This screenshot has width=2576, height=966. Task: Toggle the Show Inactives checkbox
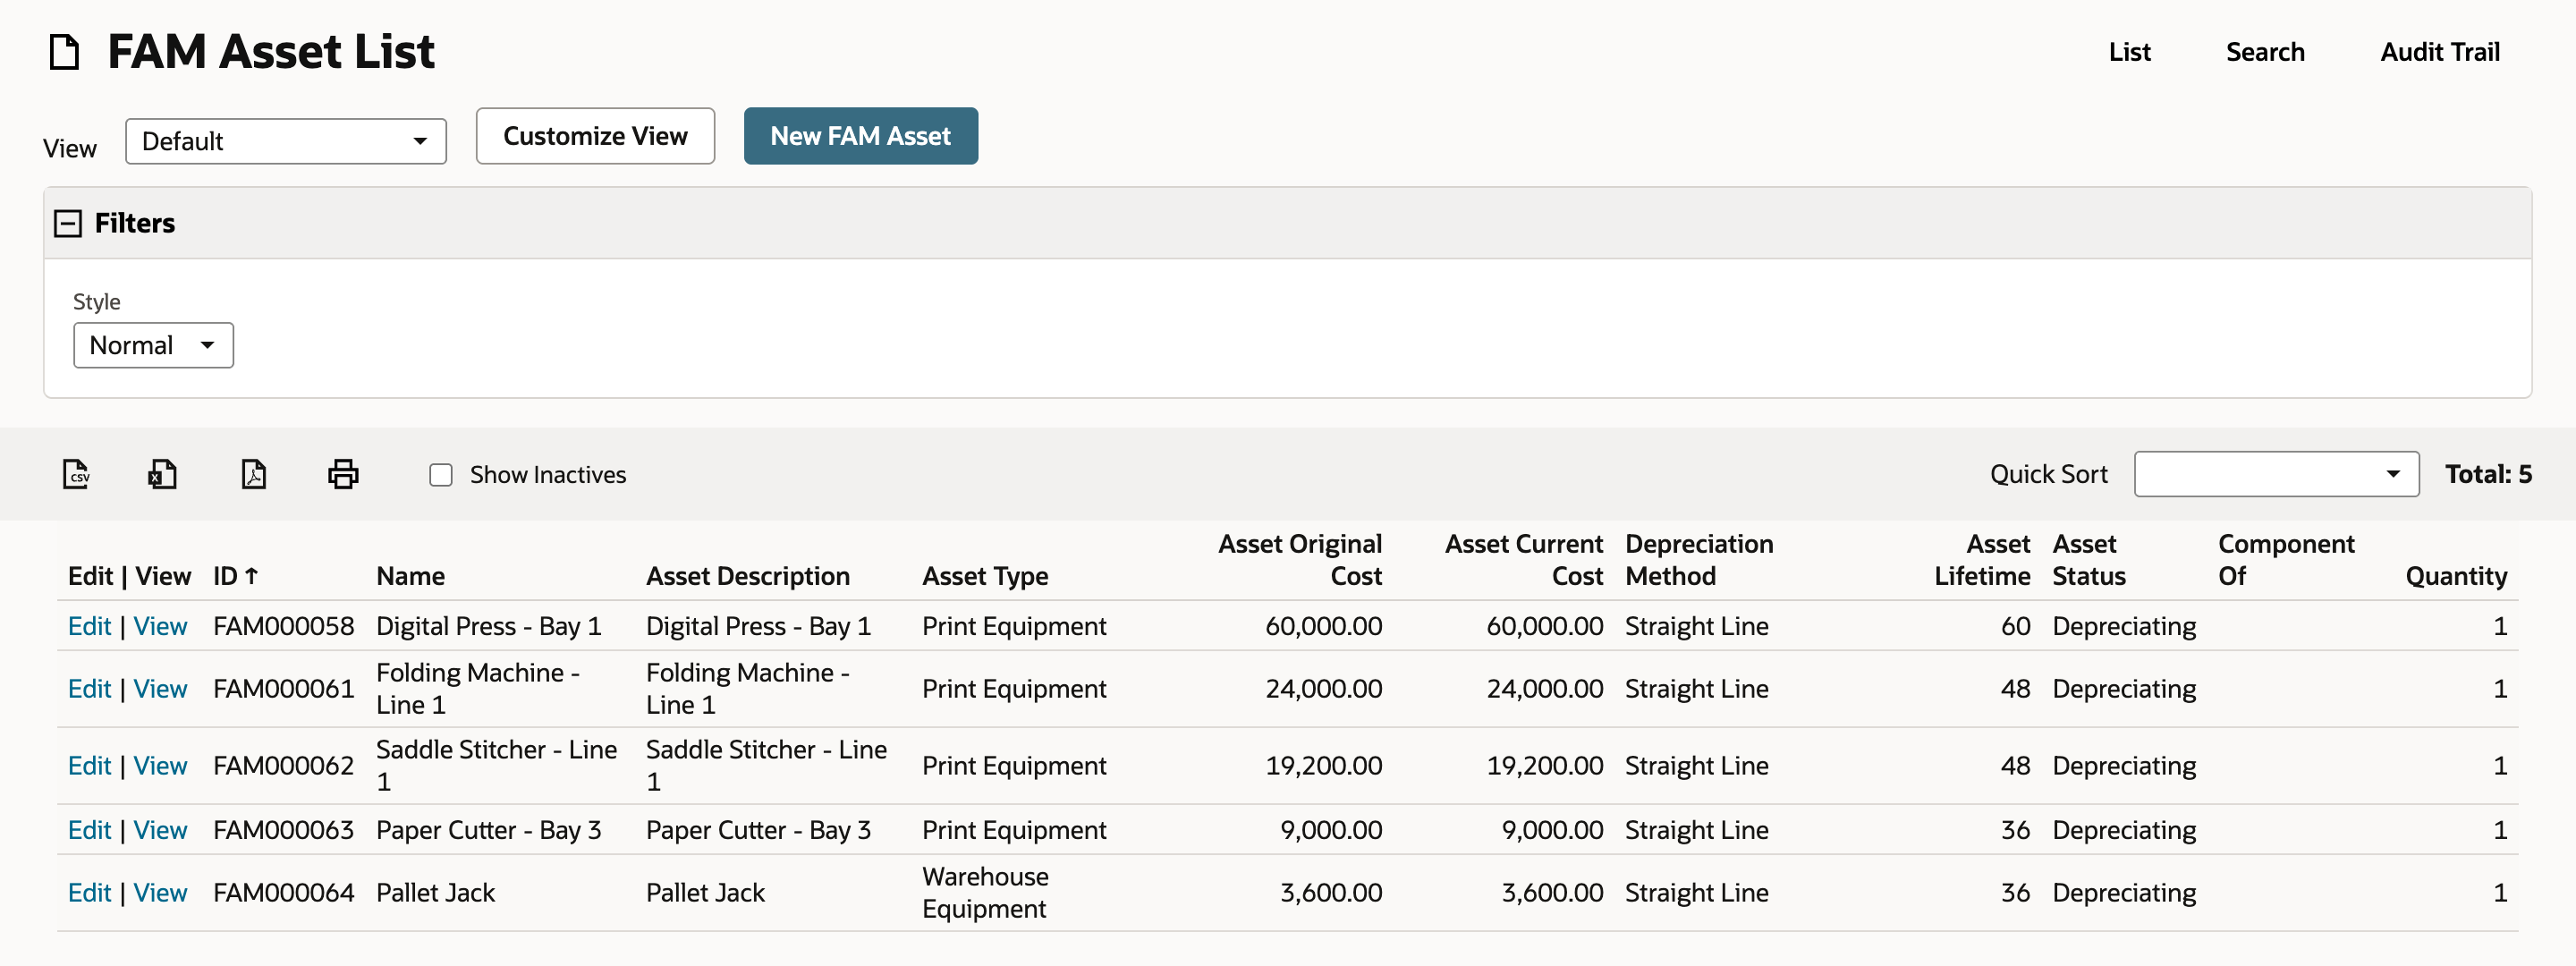[x=441, y=475]
